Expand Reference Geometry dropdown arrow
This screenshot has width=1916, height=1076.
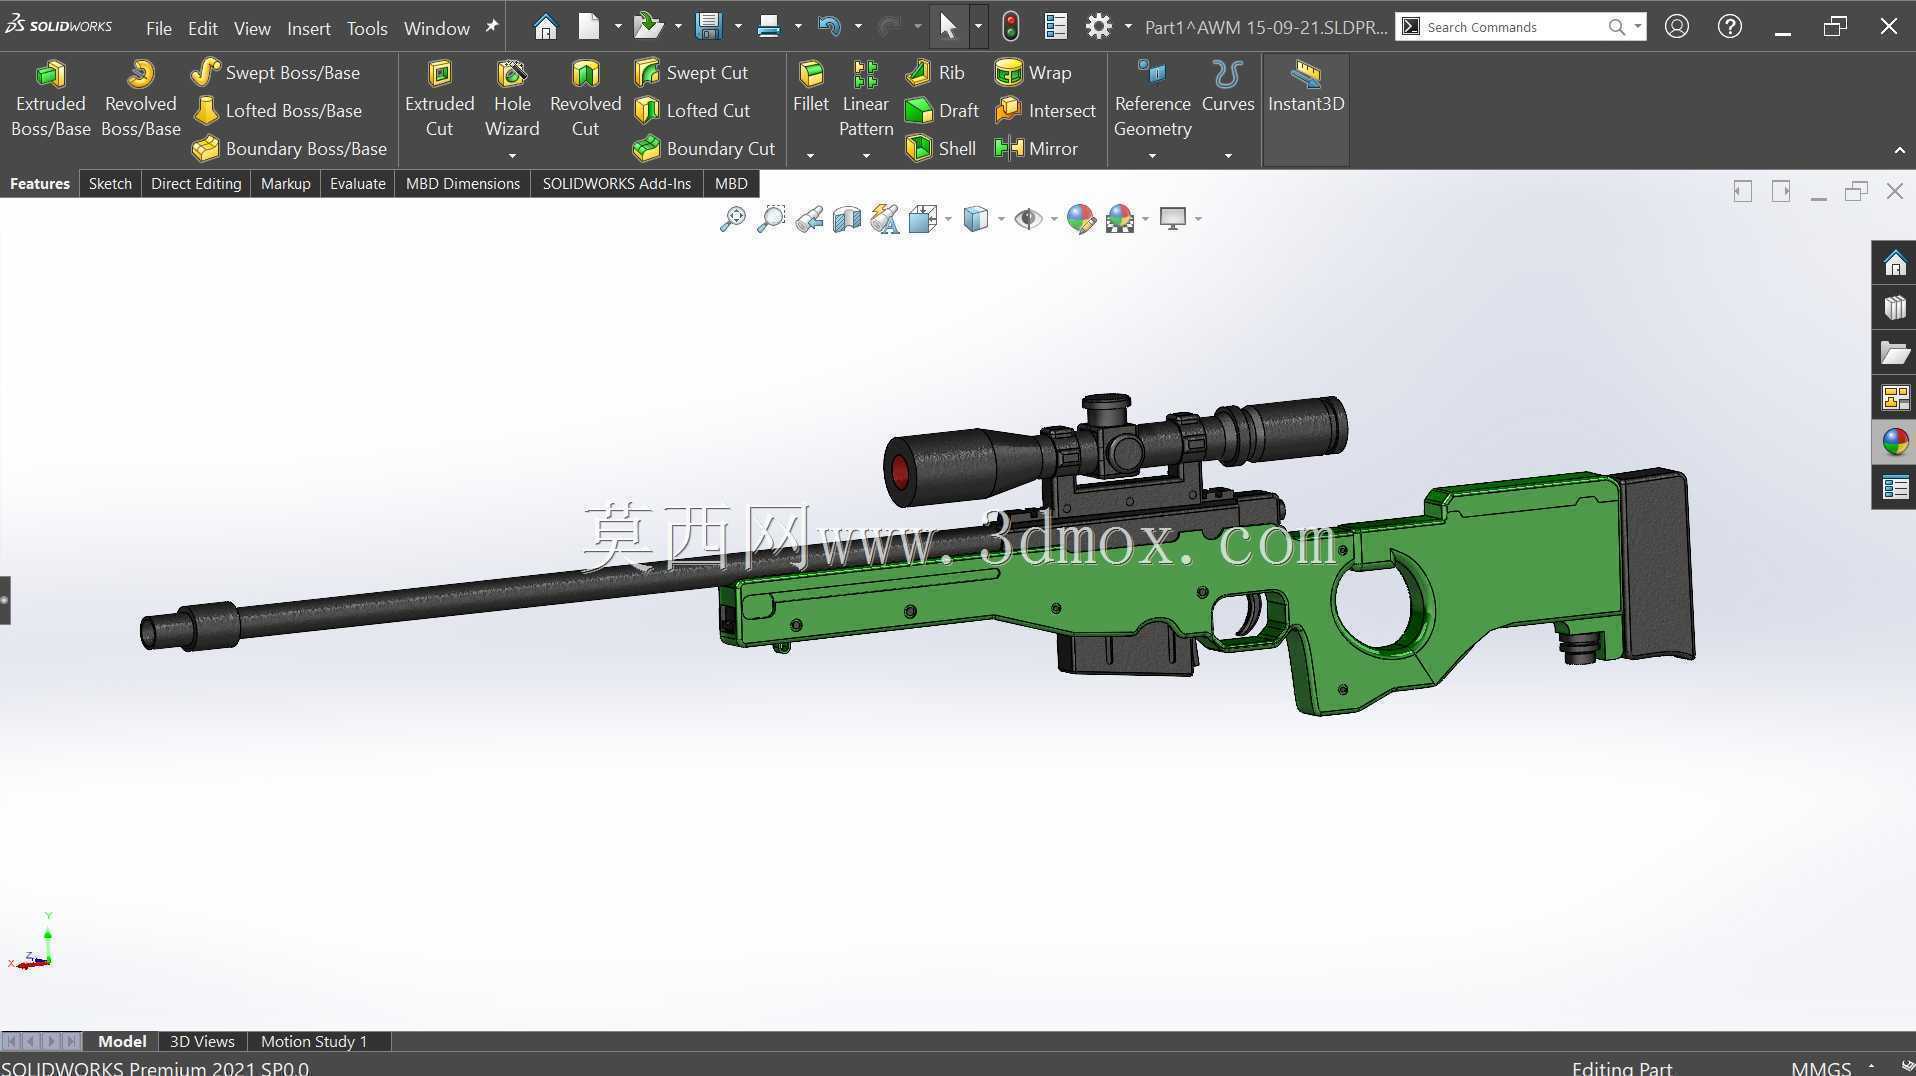pyautogui.click(x=1152, y=155)
